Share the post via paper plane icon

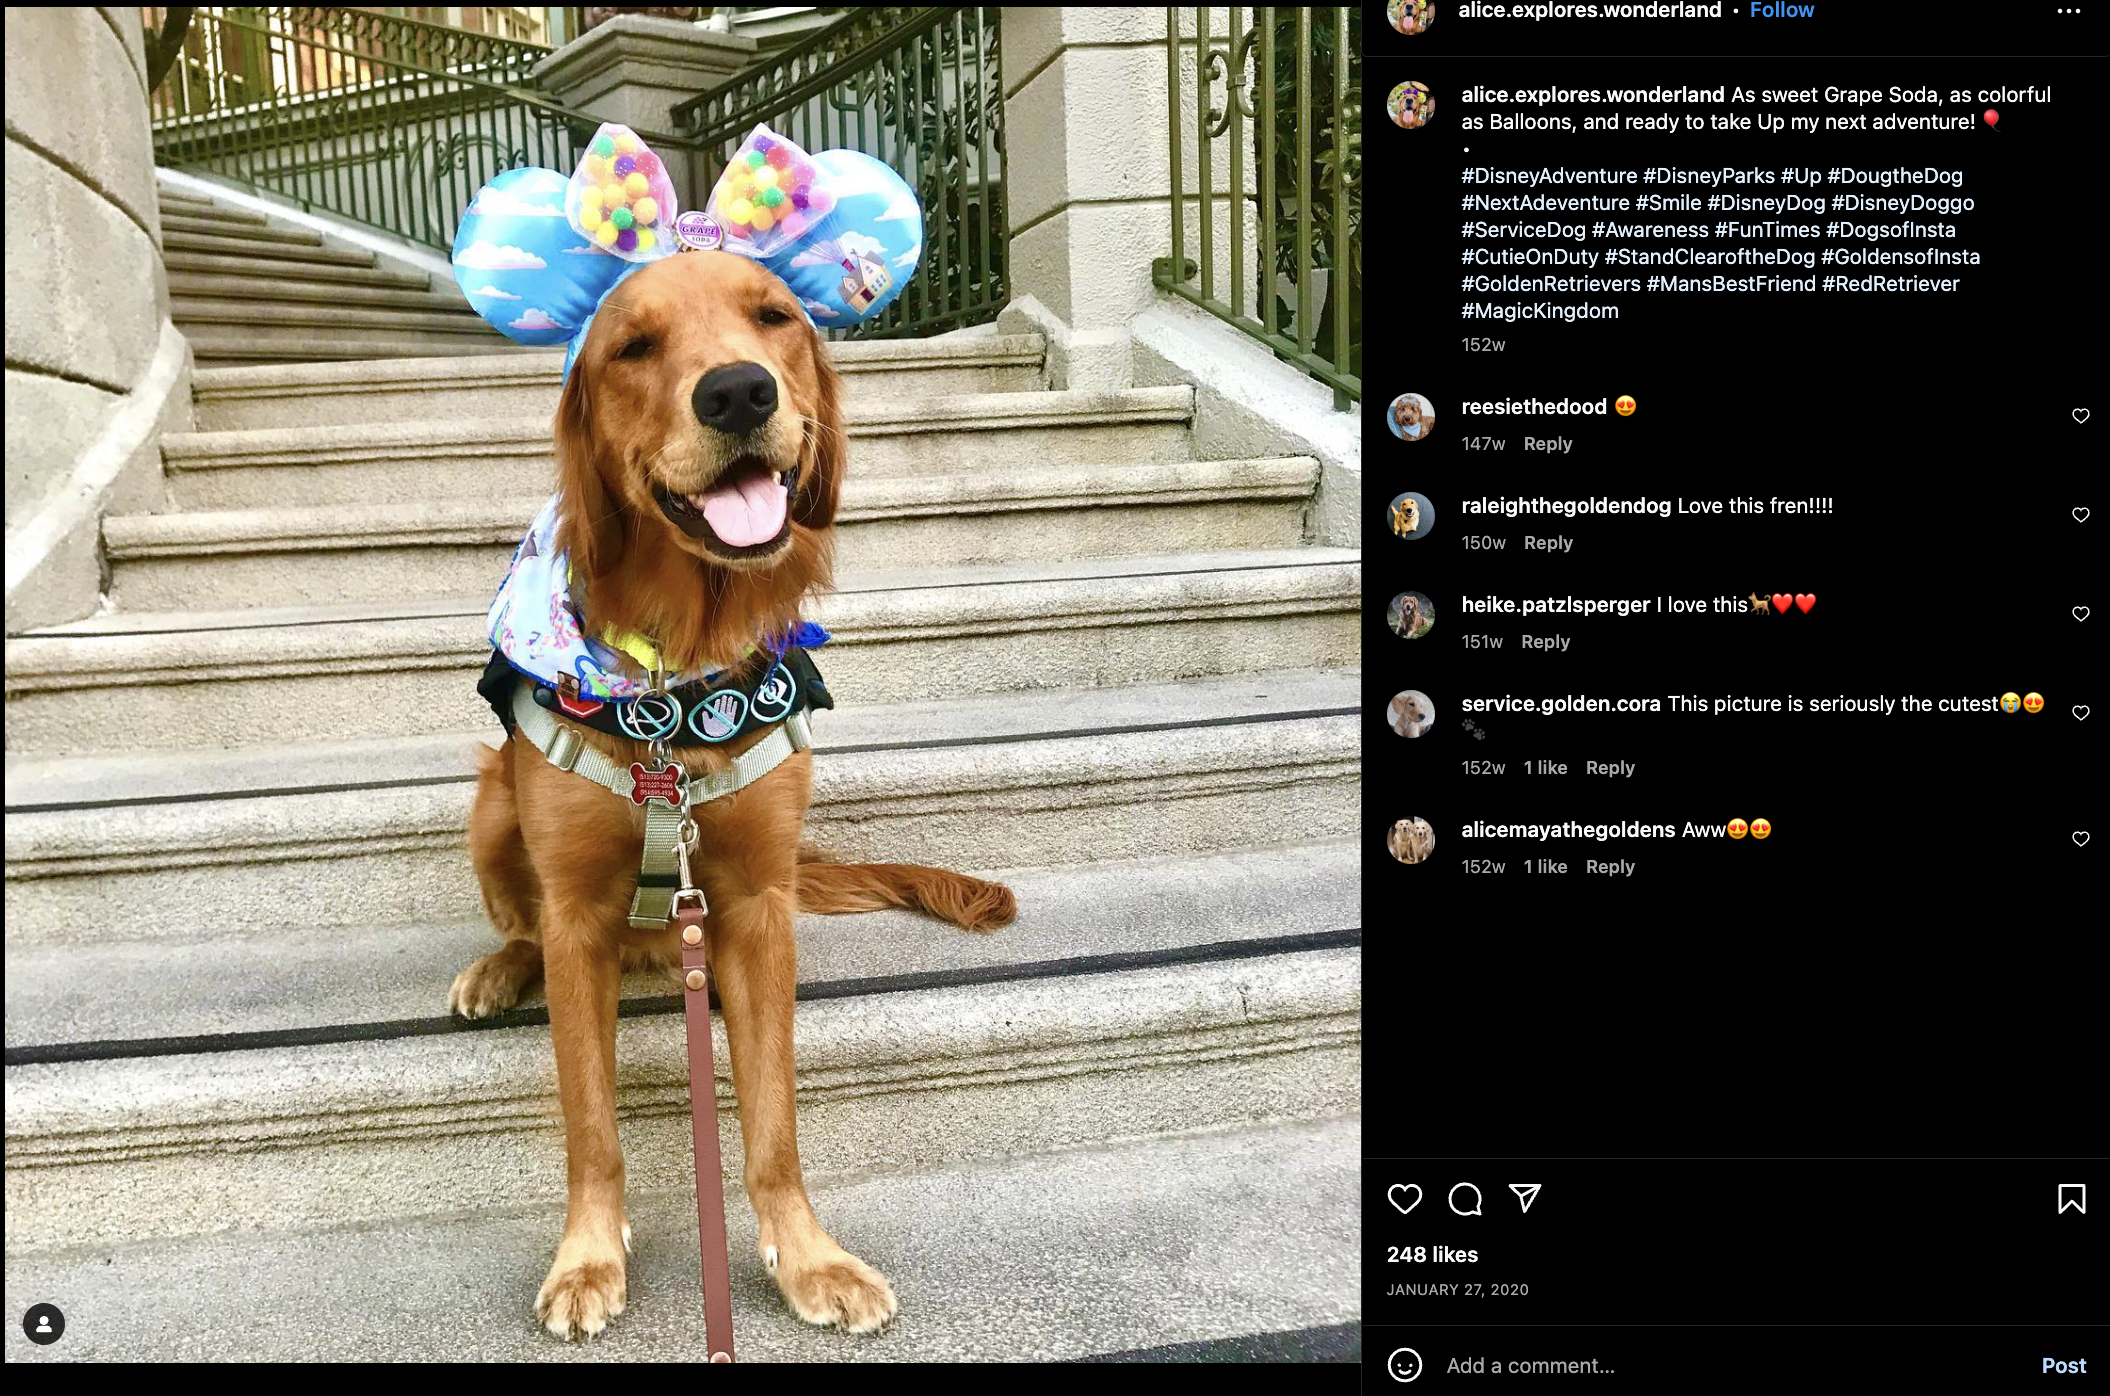click(x=1524, y=1197)
